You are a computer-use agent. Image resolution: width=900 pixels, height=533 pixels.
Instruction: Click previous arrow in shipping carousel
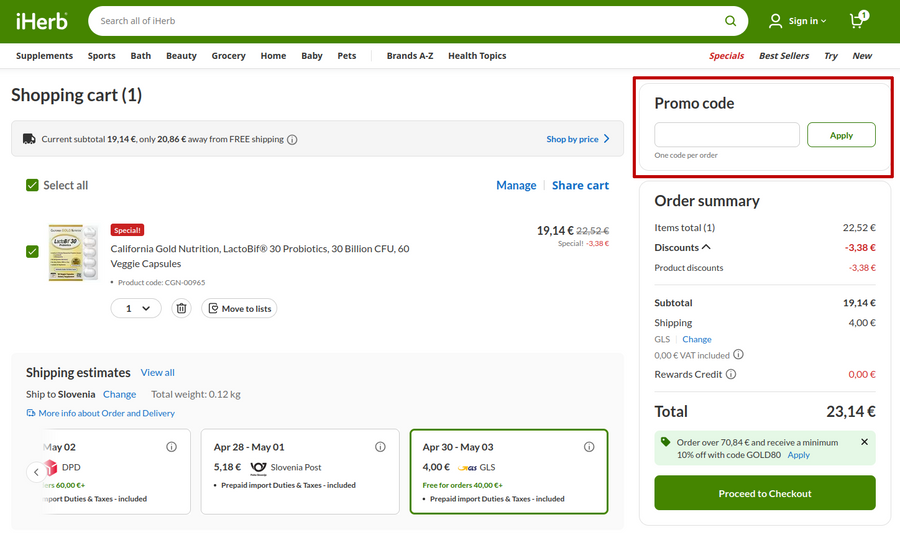[36, 471]
